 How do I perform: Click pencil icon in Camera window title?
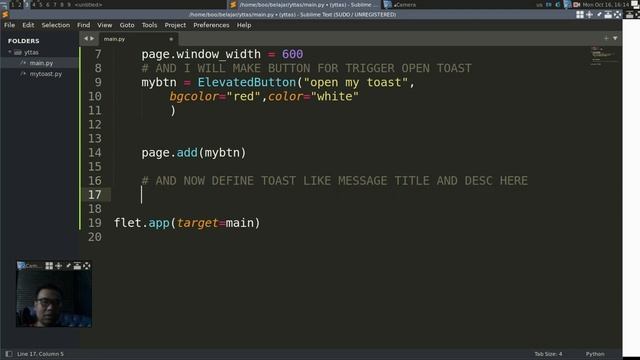pyautogui.click(x=68, y=266)
